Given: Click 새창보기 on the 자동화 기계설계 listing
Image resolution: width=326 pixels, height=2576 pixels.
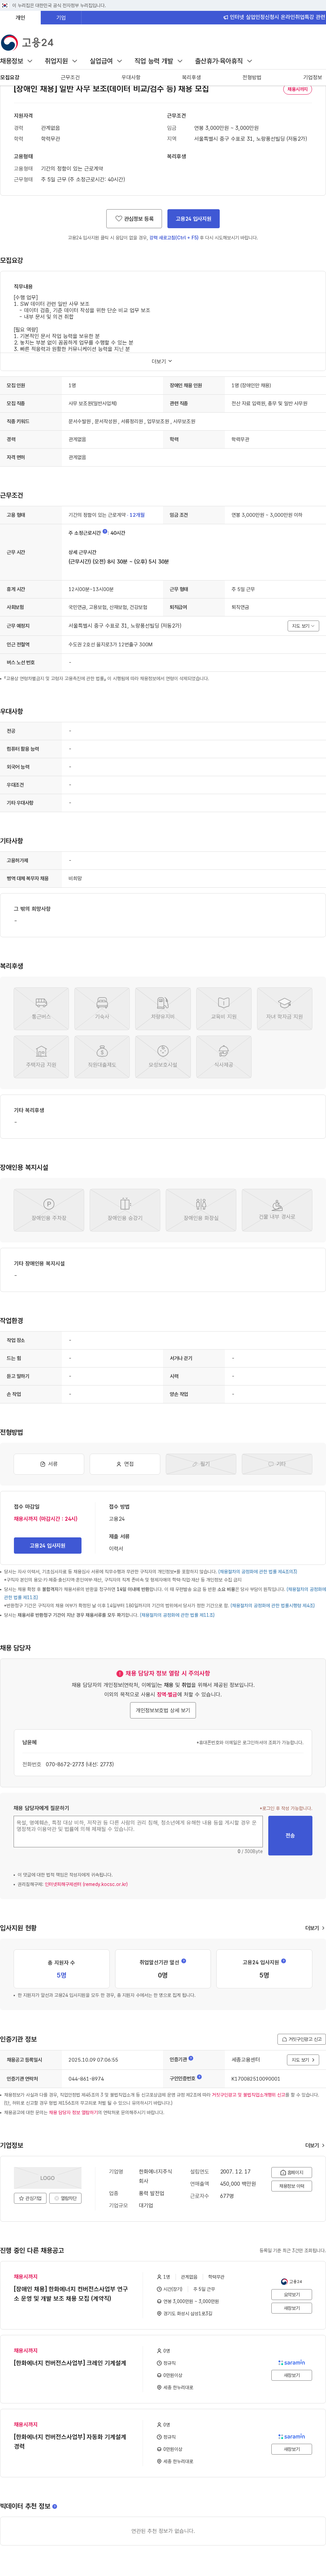Looking at the screenshot, I should coord(292,2449).
